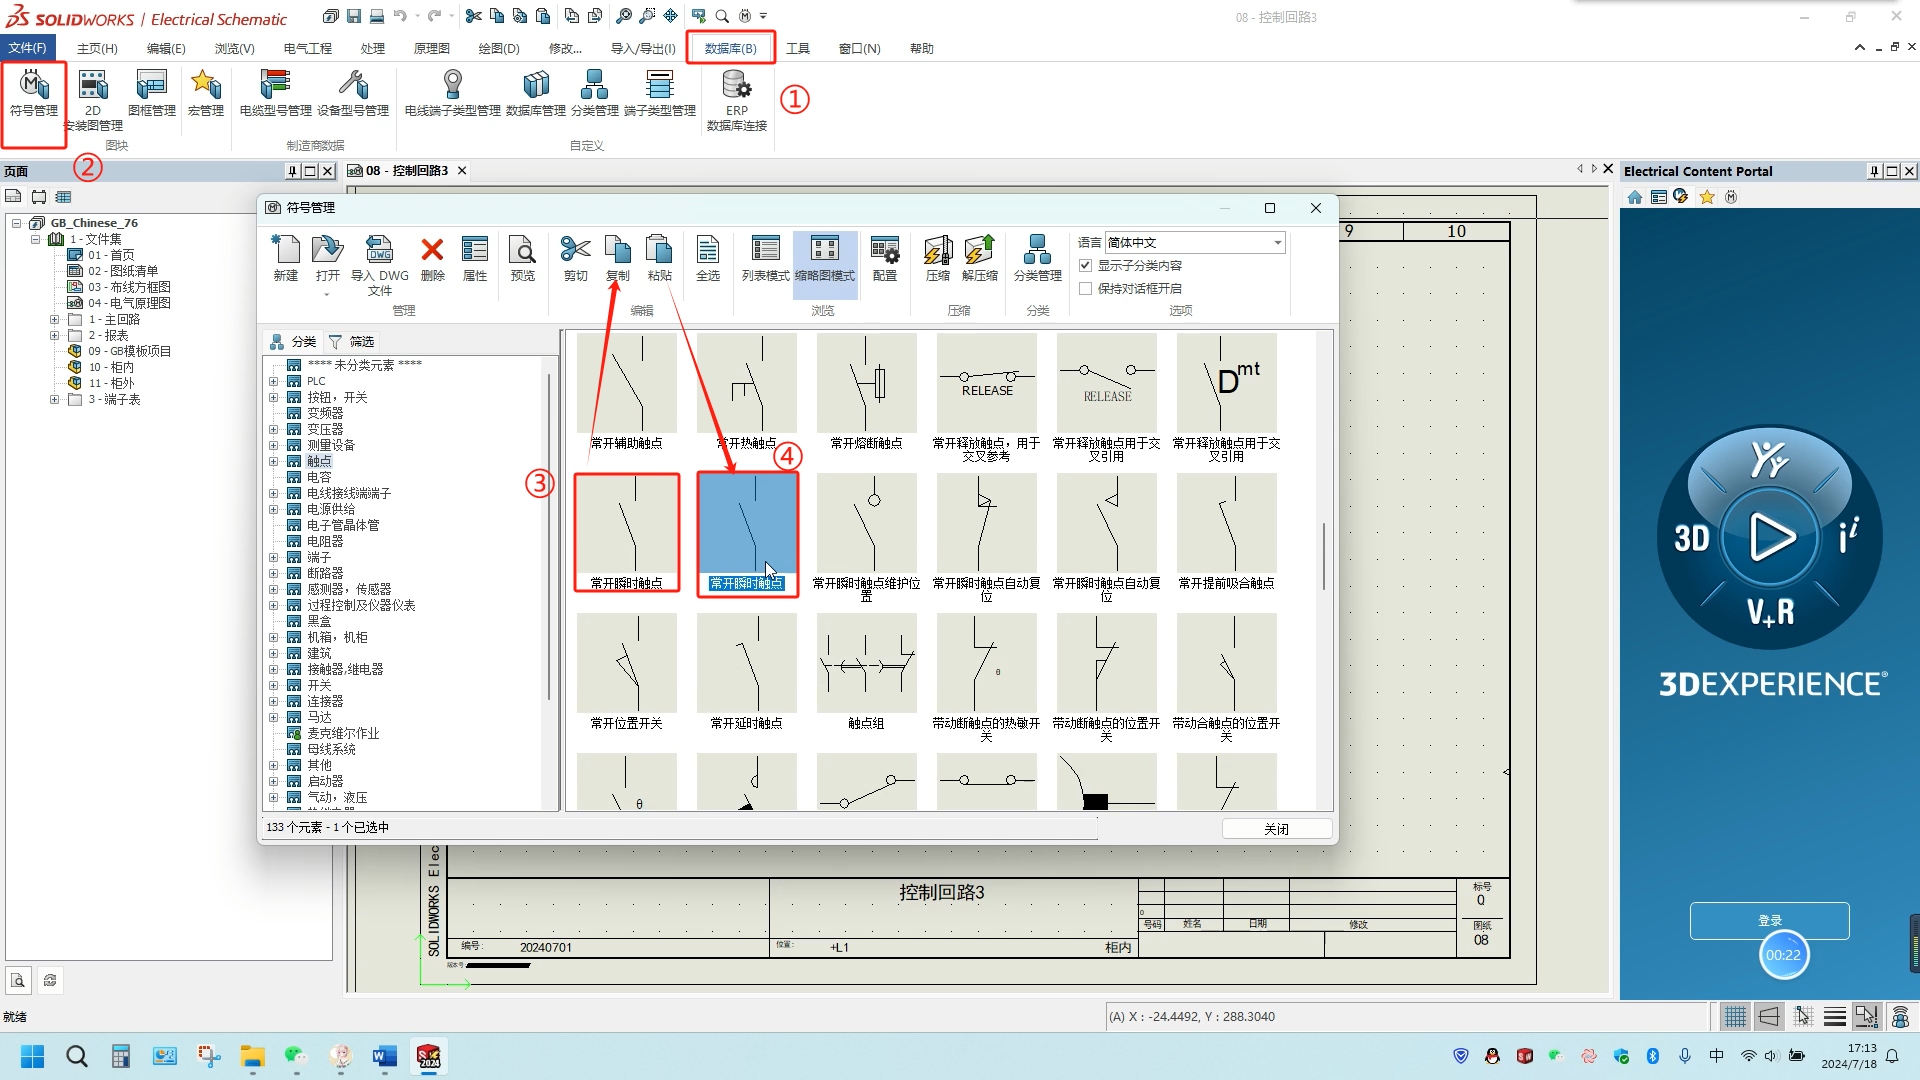The height and width of the screenshot is (1080, 1920).
Task: Open 端子类型管理 icon
Action: 660,94
